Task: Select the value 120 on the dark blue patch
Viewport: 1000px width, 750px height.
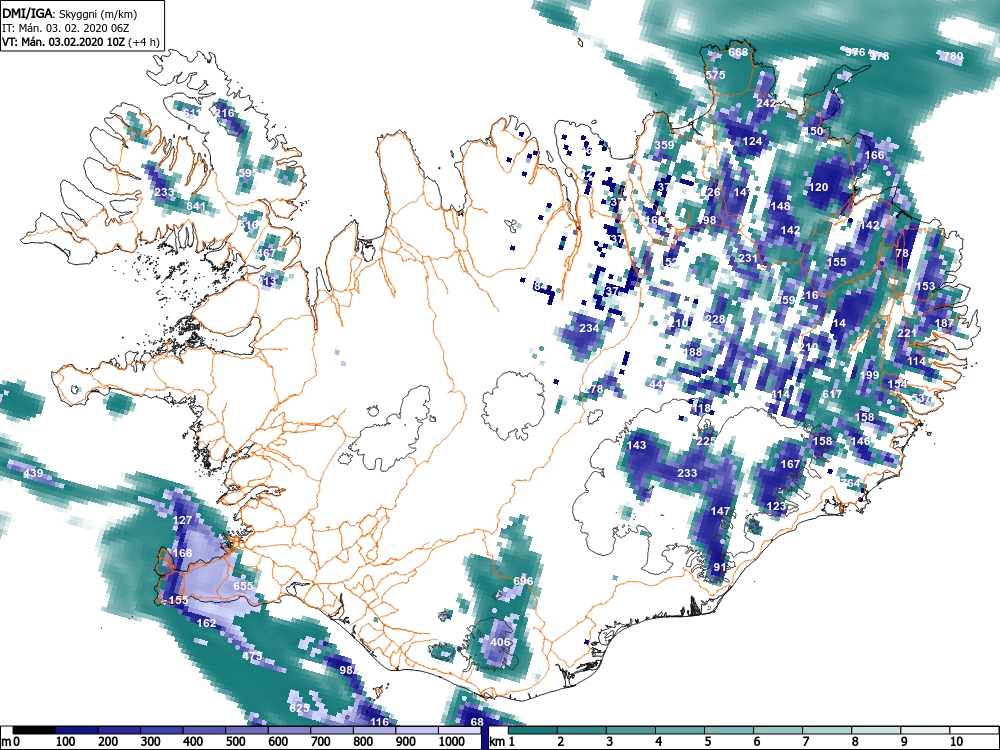Action: point(818,187)
